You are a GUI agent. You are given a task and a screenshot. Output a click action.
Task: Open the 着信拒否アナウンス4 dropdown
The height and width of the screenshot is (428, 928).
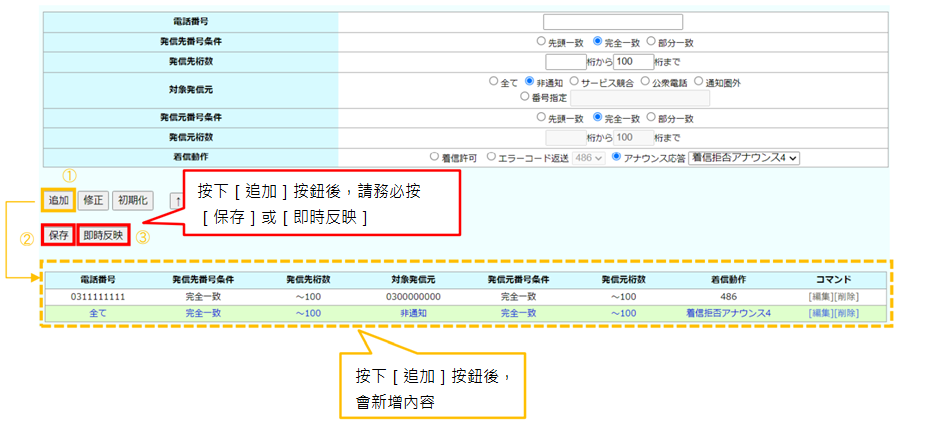(744, 157)
